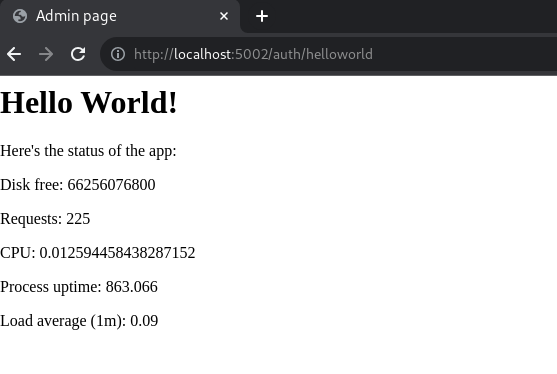This screenshot has width=557, height=374.
Task: Reload the page with refresh icon
Action: (78, 54)
